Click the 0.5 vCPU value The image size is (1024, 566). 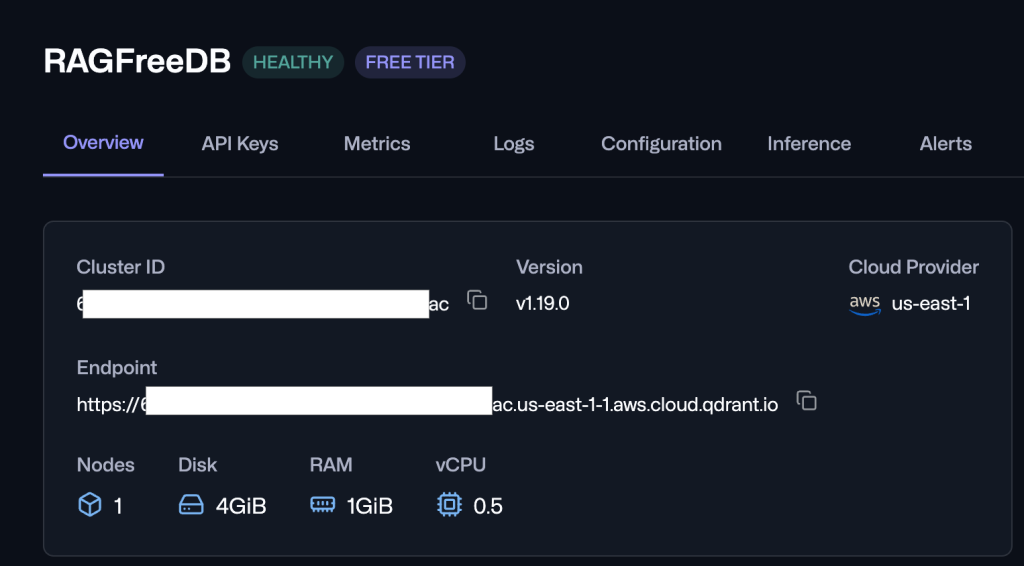point(488,506)
